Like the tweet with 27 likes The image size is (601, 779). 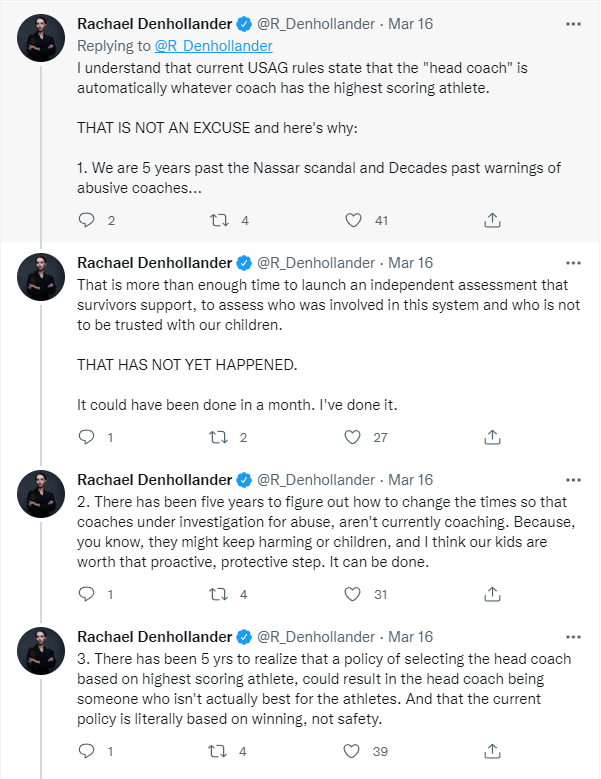click(x=352, y=437)
